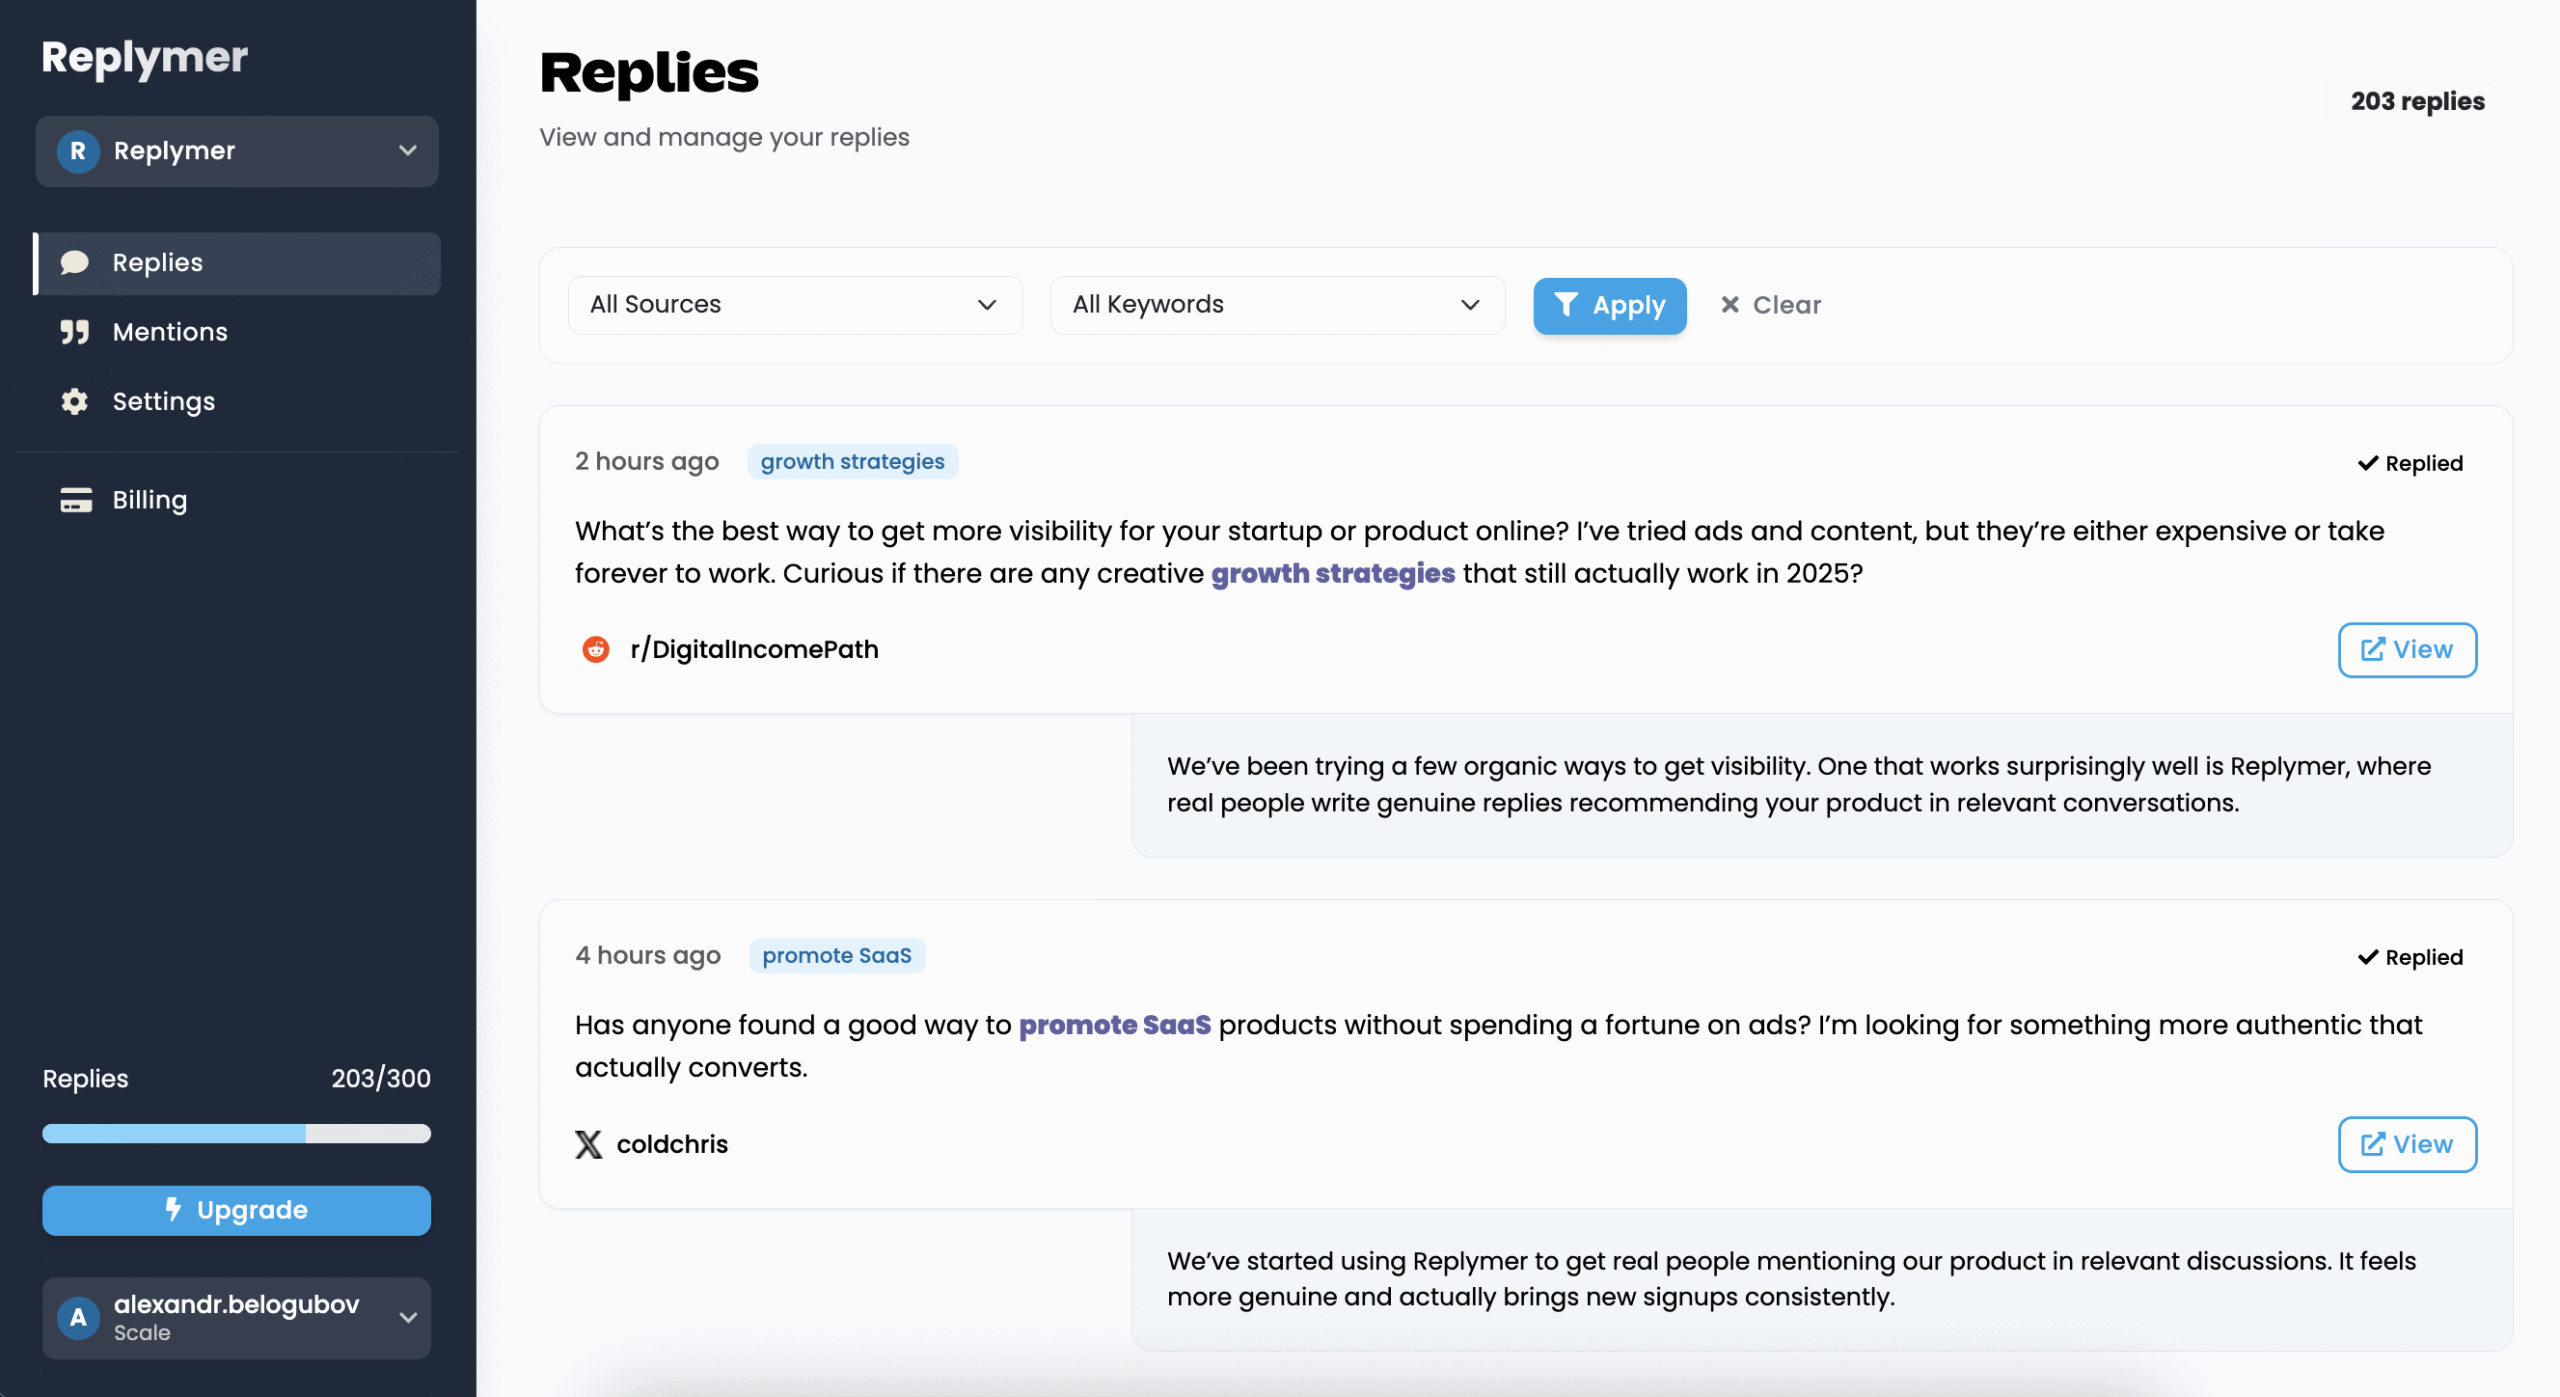Expand the Replymer workspace switcher
This screenshot has width=2560, height=1397.
[x=407, y=151]
